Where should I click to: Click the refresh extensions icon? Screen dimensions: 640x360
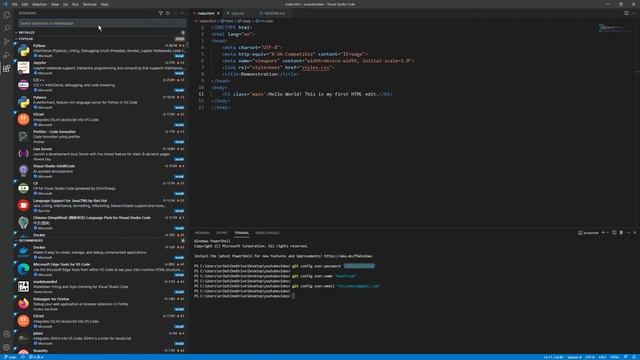(x=168, y=13)
